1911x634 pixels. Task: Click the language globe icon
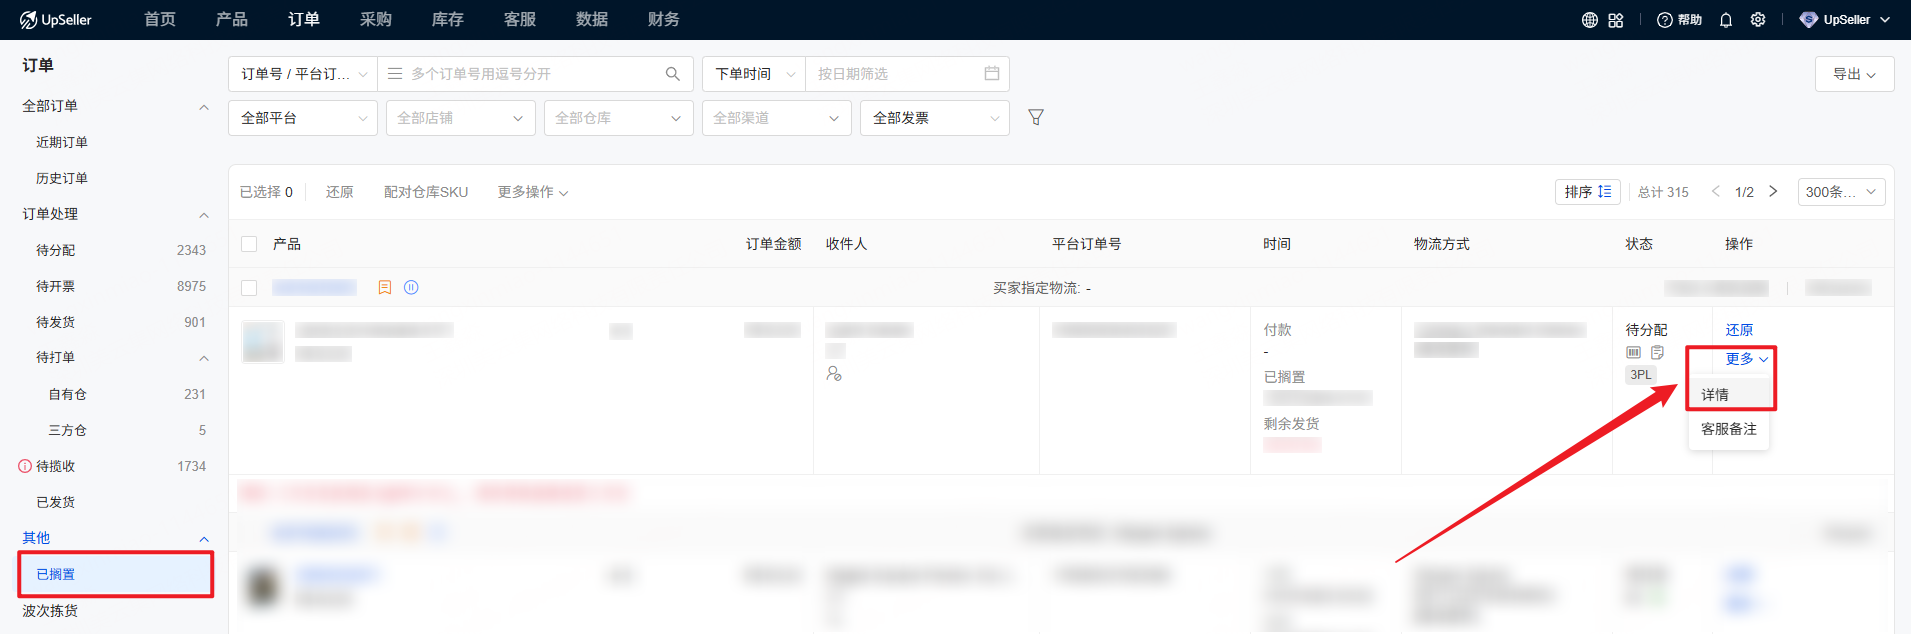(1590, 20)
